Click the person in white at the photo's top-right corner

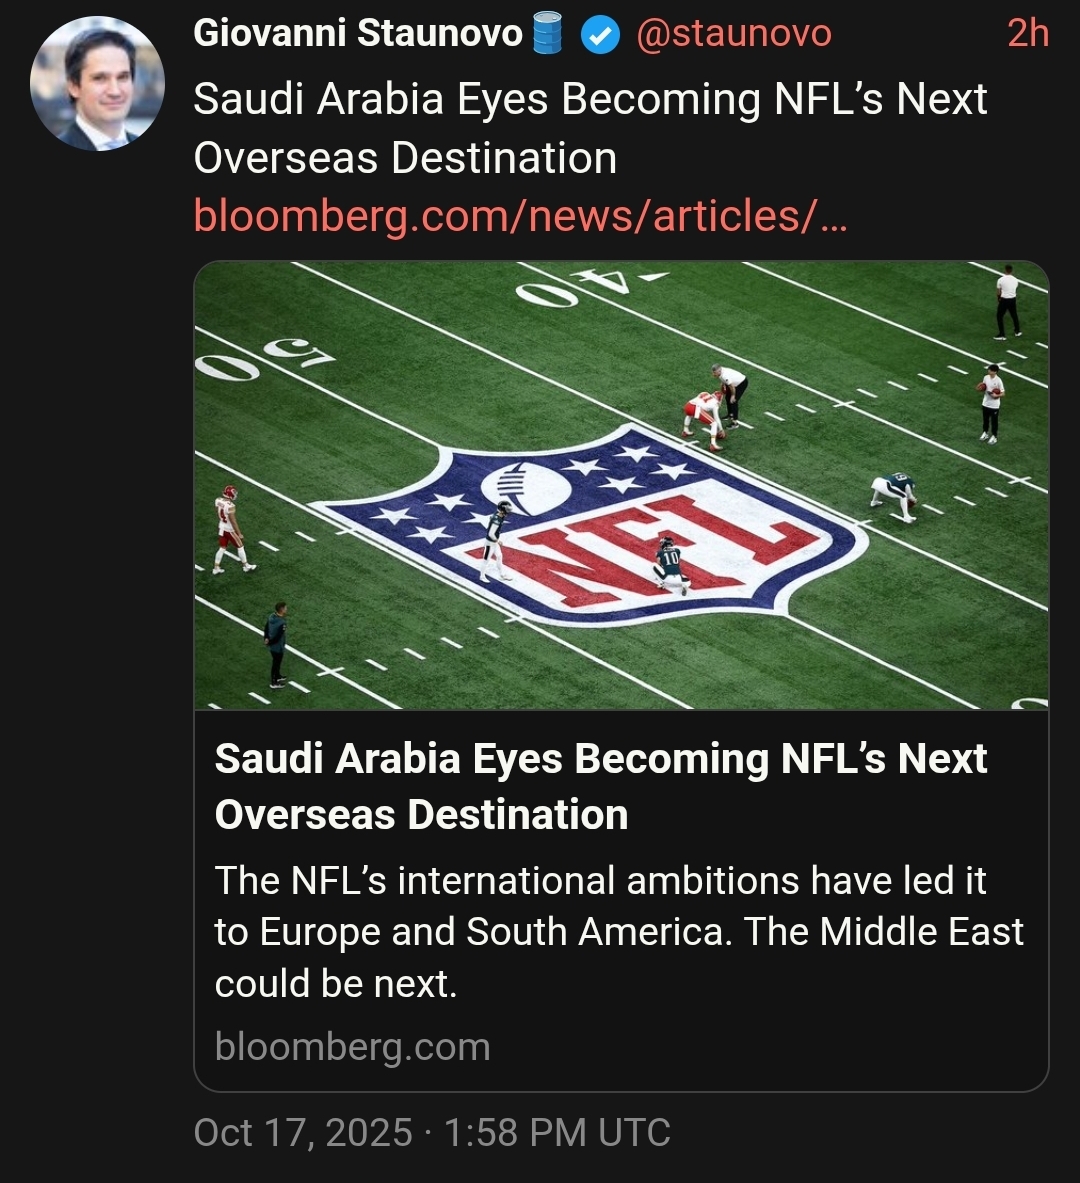coord(1007,301)
